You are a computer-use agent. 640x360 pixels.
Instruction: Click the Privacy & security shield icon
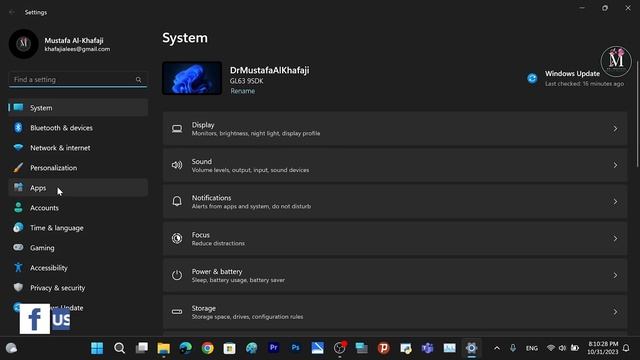click(18, 287)
